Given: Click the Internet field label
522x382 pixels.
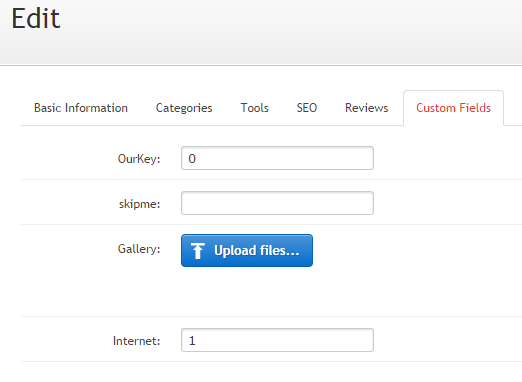Looking at the screenshot, I should 137,341.
